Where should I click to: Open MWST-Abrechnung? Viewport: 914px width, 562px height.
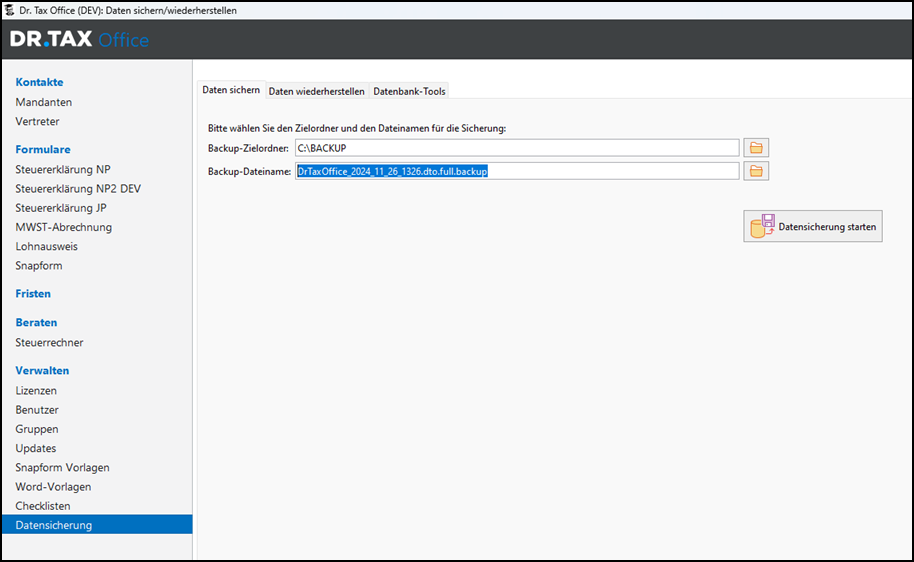(x=64, y=227)
